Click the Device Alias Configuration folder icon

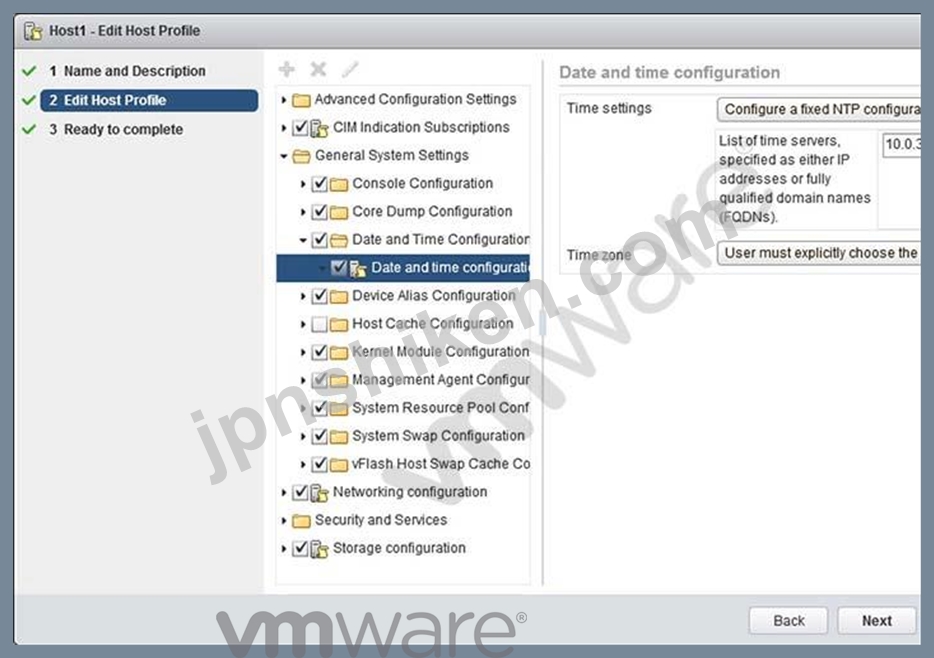point(339,296)
